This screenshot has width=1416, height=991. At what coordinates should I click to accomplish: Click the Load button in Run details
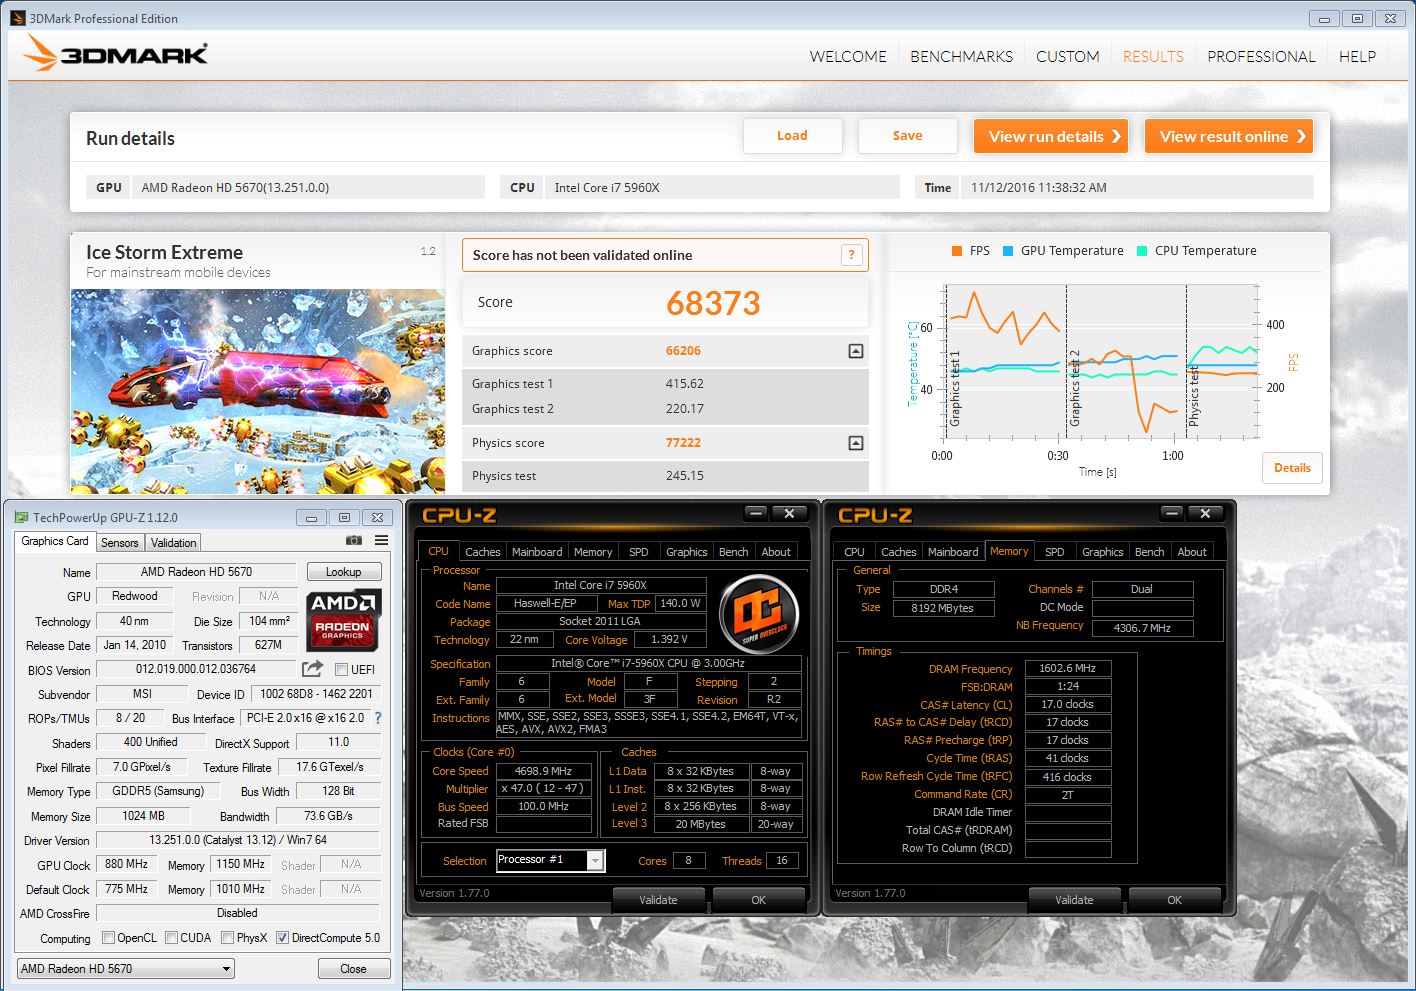tap(792, 136)
